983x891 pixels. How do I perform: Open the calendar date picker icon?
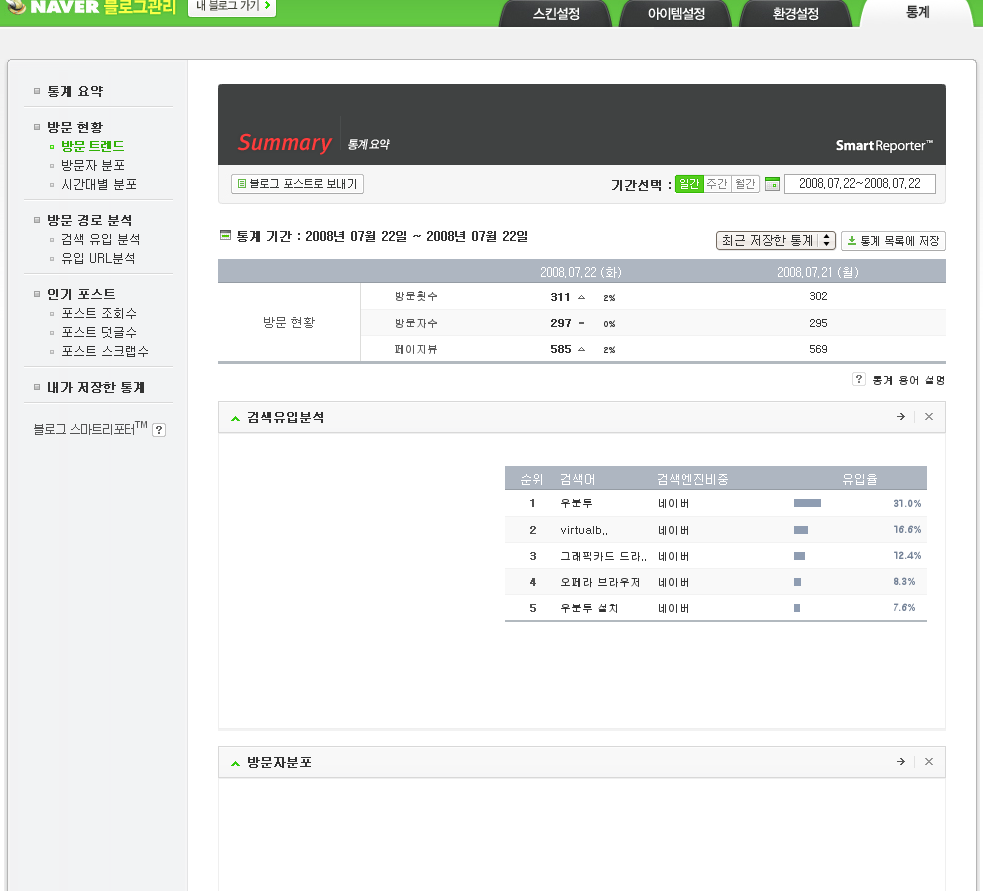(772, 184)
